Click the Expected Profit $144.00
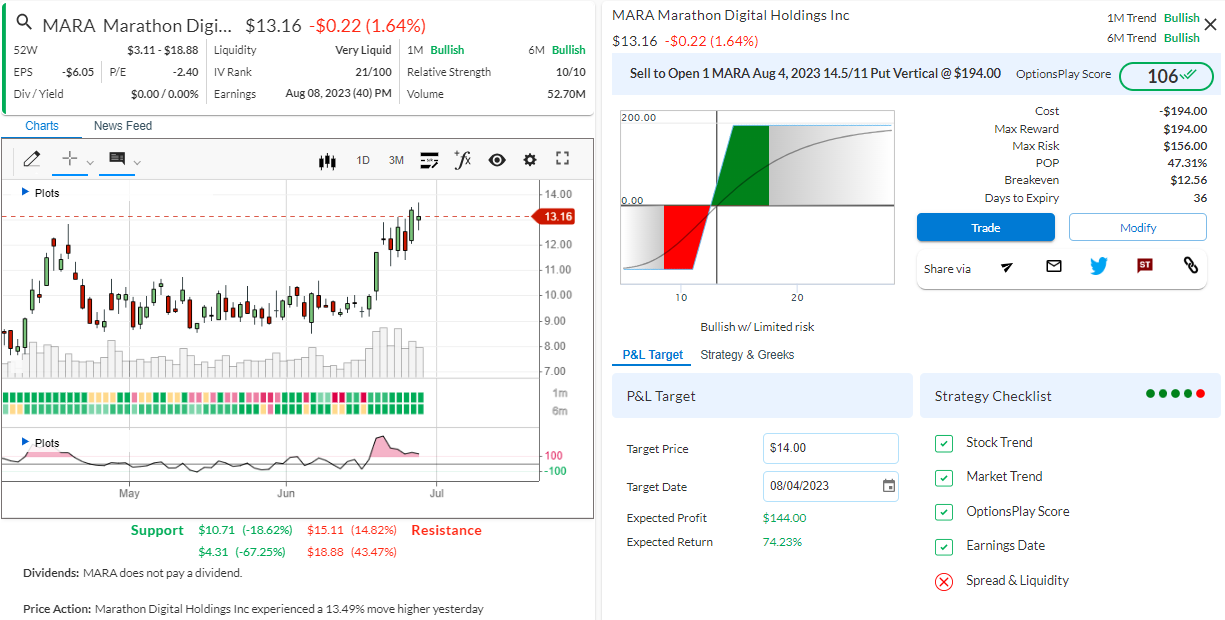Viewport: 1225px width, 620px height. click(784, 518)
